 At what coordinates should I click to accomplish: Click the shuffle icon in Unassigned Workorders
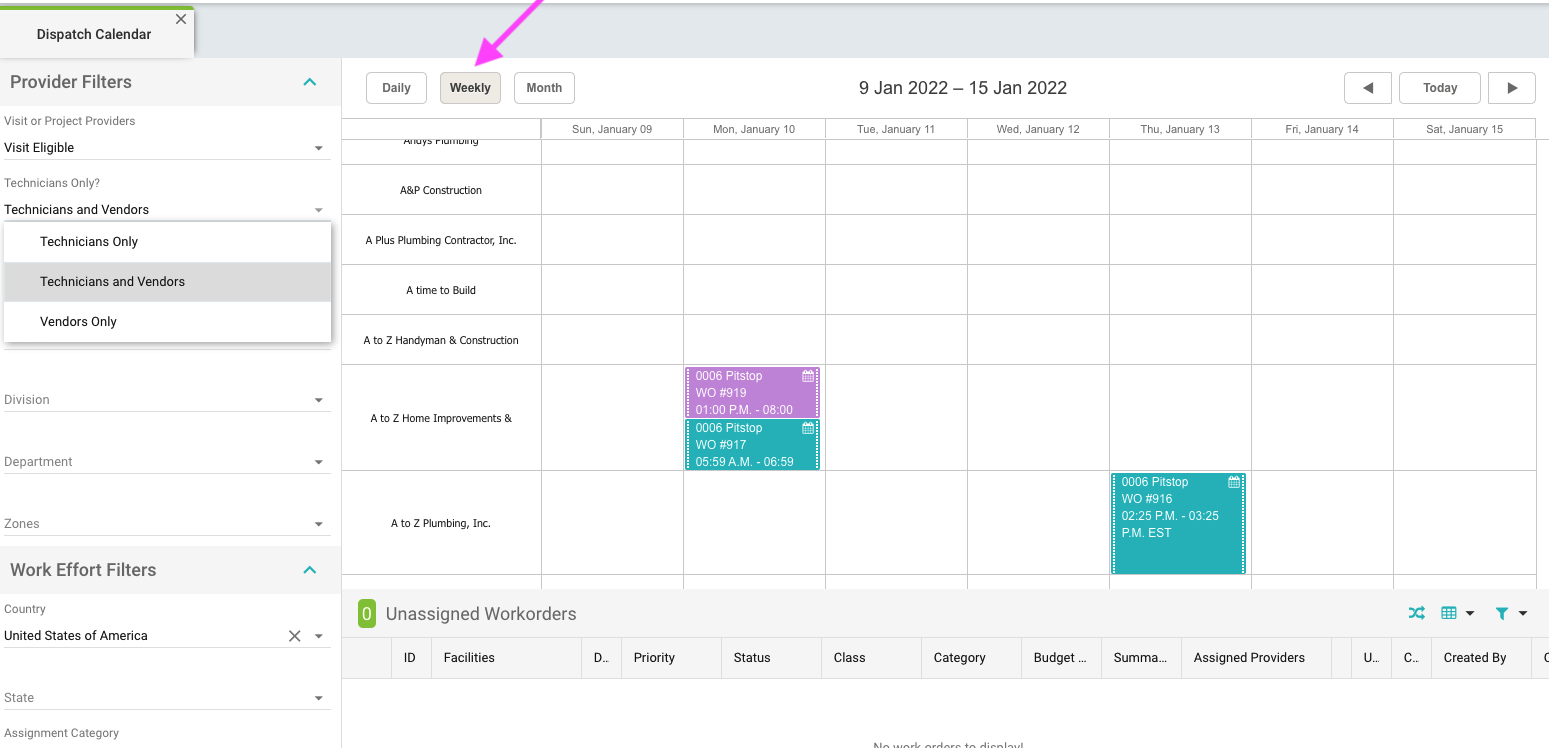(1416, 613)
